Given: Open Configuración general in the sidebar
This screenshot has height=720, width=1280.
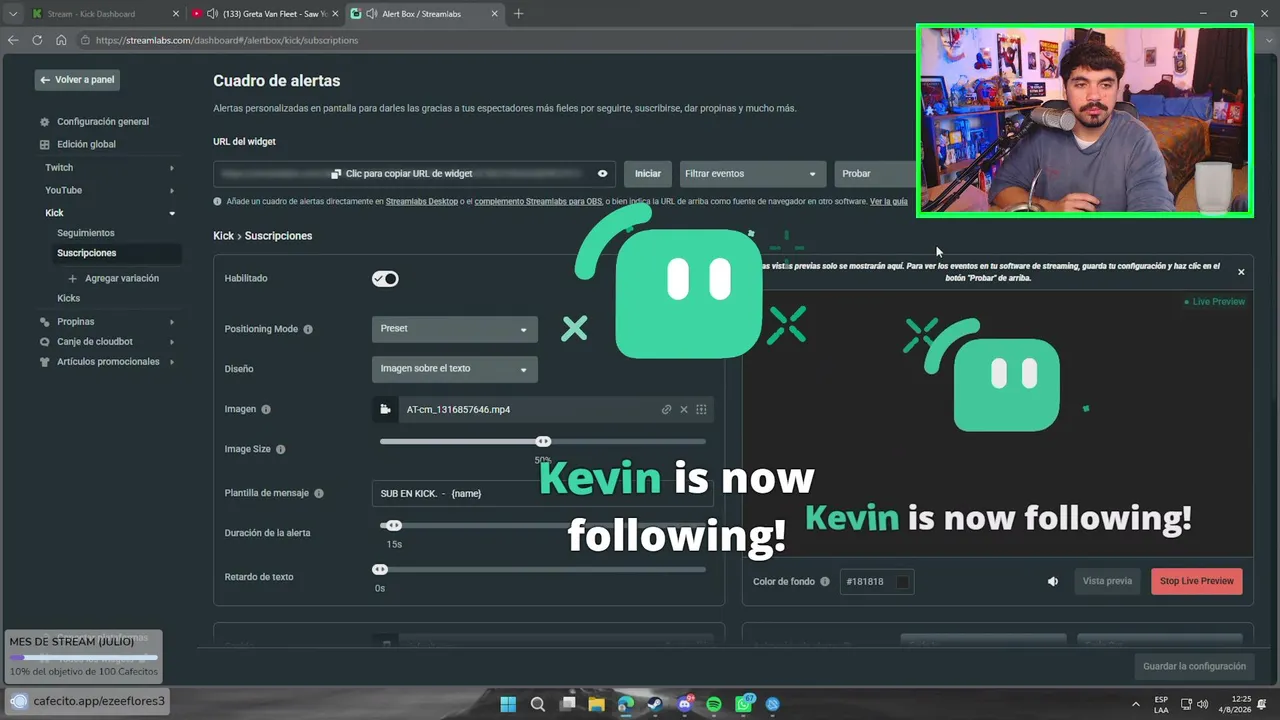Looking at the screenshot, I should (103, 122).
